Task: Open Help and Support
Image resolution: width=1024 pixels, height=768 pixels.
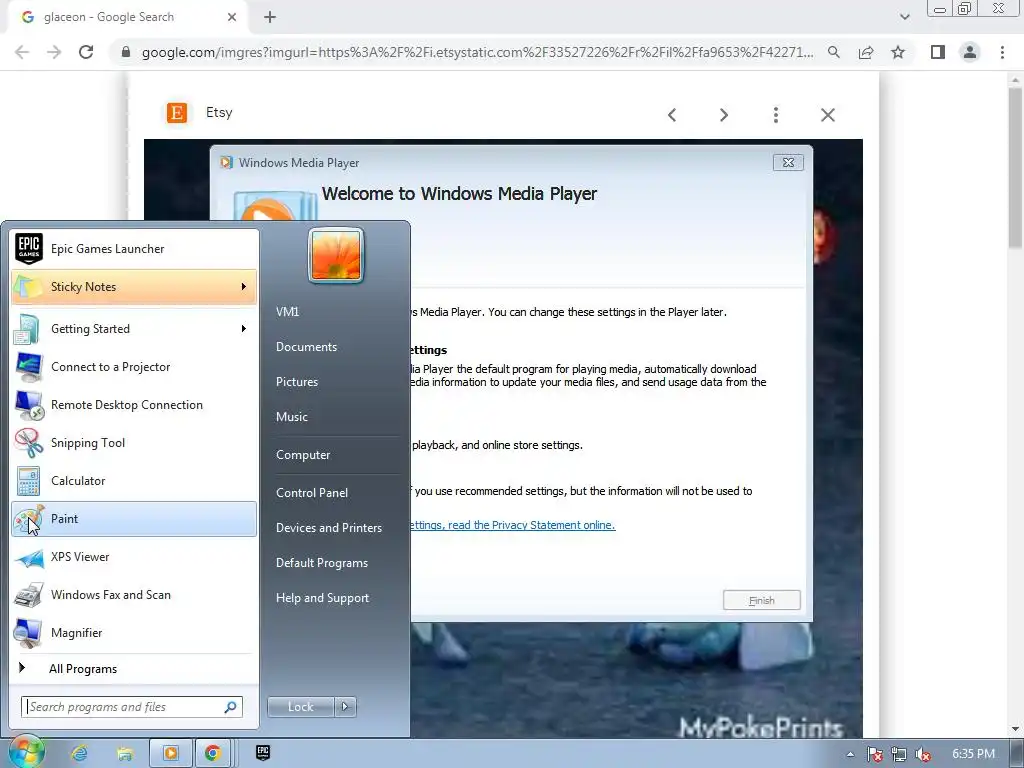Action: [x=322, y=598]
